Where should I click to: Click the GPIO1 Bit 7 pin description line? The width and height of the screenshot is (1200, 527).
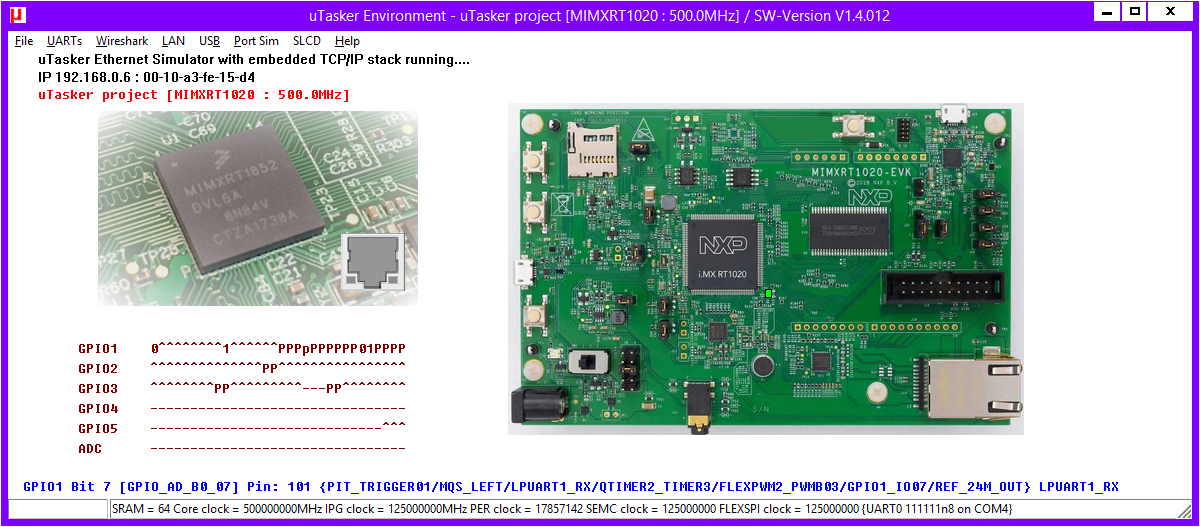pos(571,487)
